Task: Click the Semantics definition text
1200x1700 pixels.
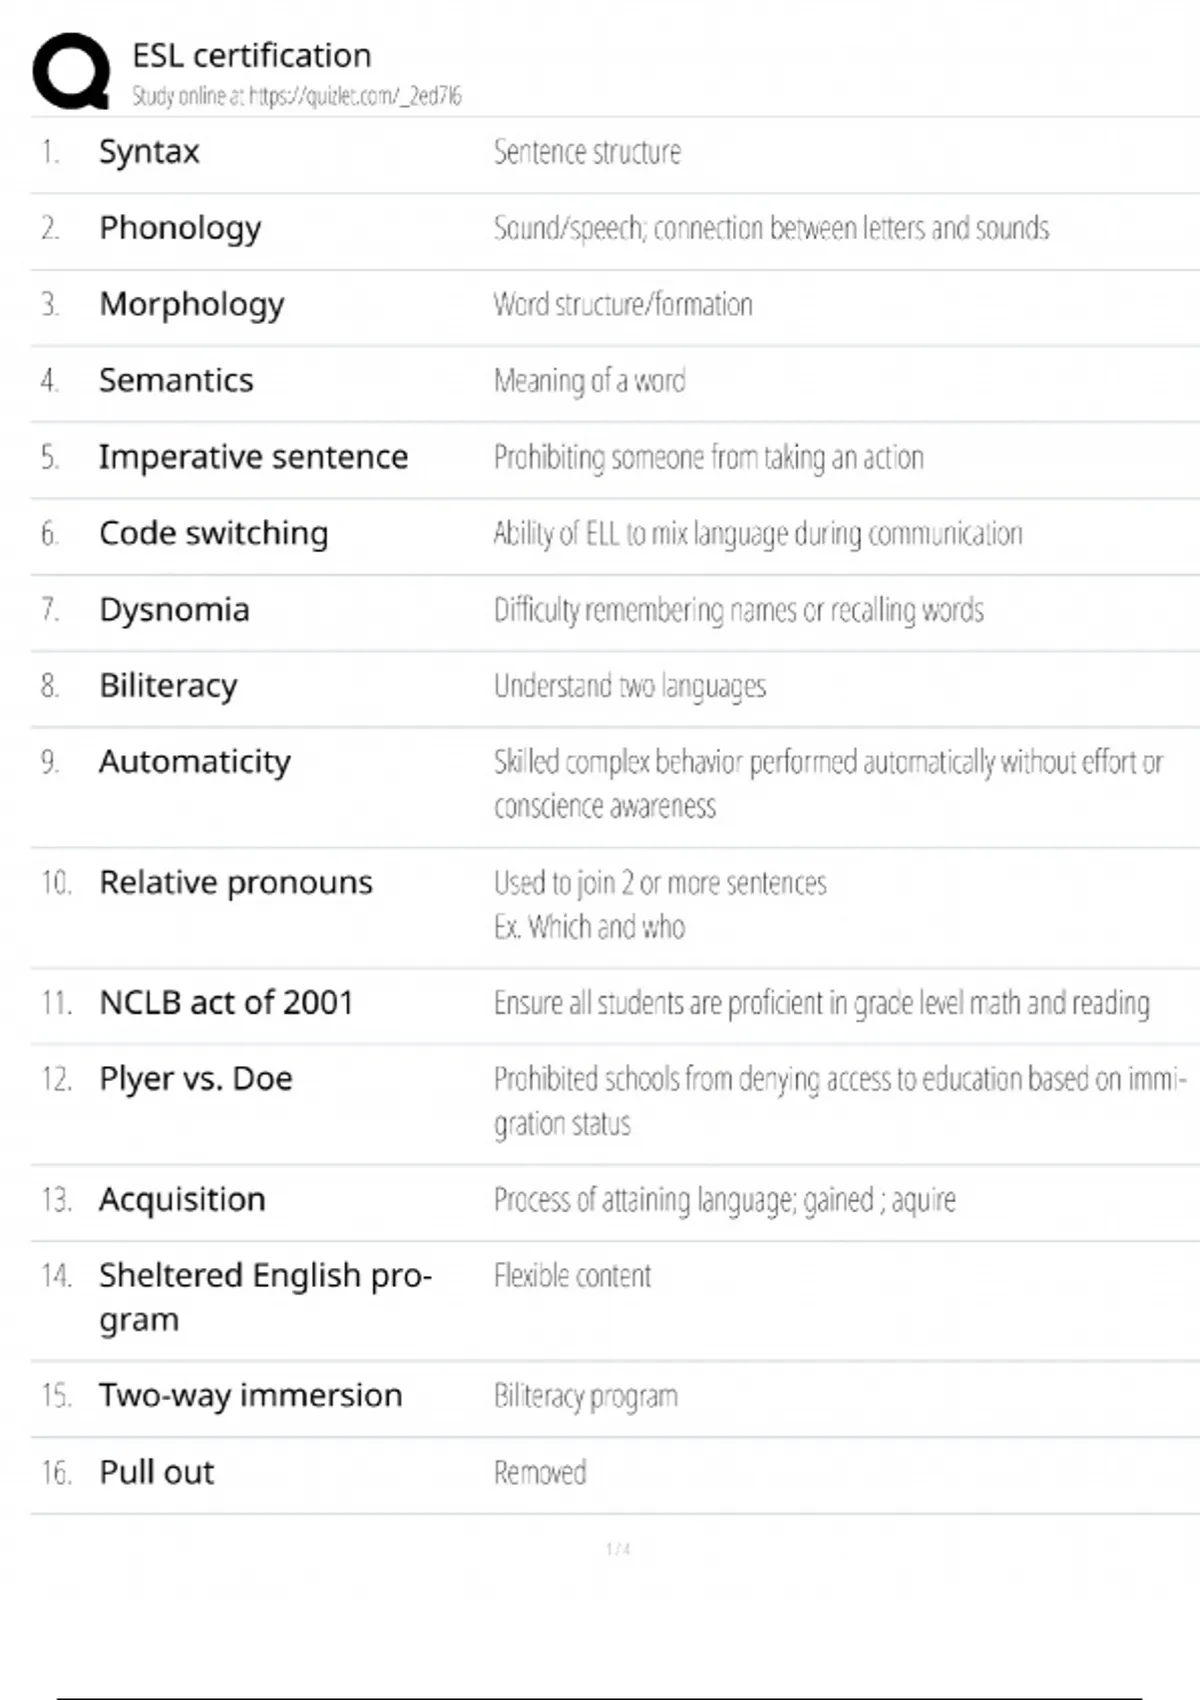Action: coord(590,381)
